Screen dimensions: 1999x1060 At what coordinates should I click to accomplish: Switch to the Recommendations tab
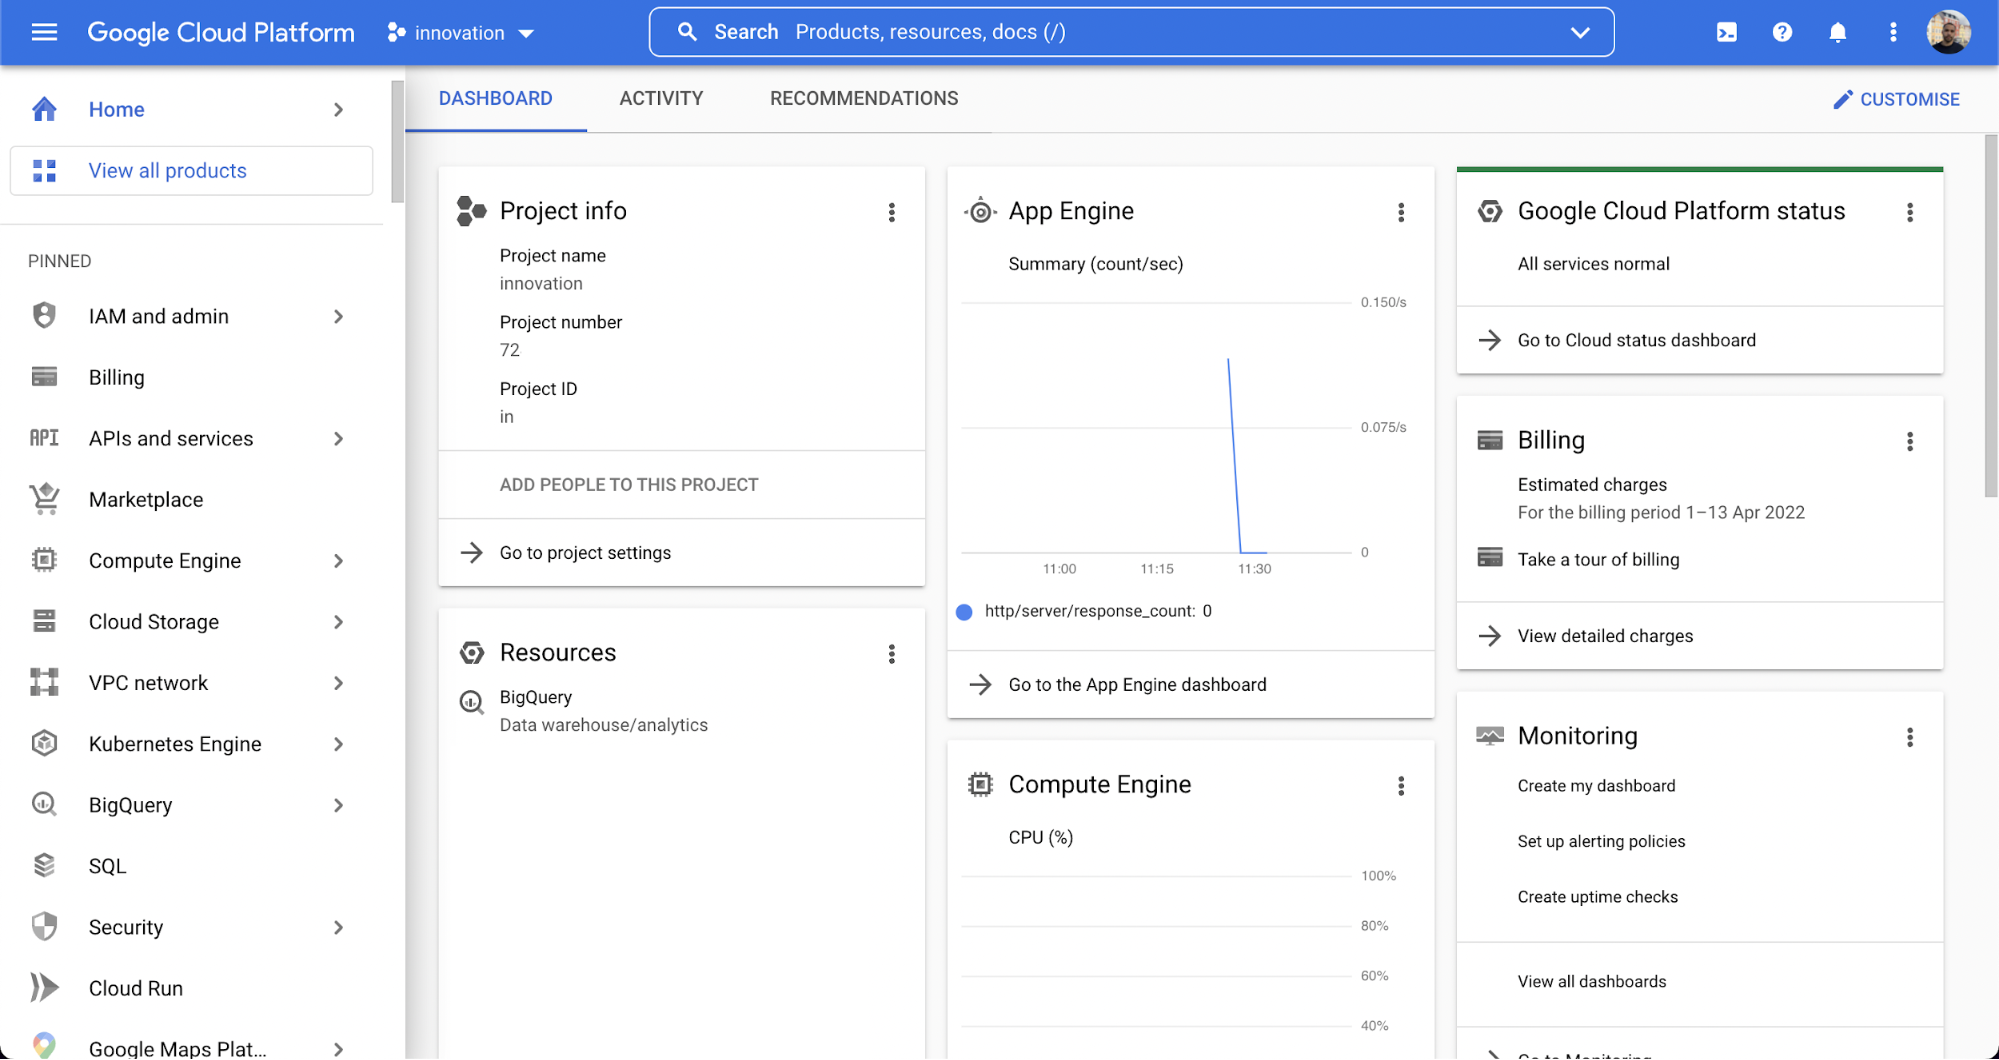point(864,98)
